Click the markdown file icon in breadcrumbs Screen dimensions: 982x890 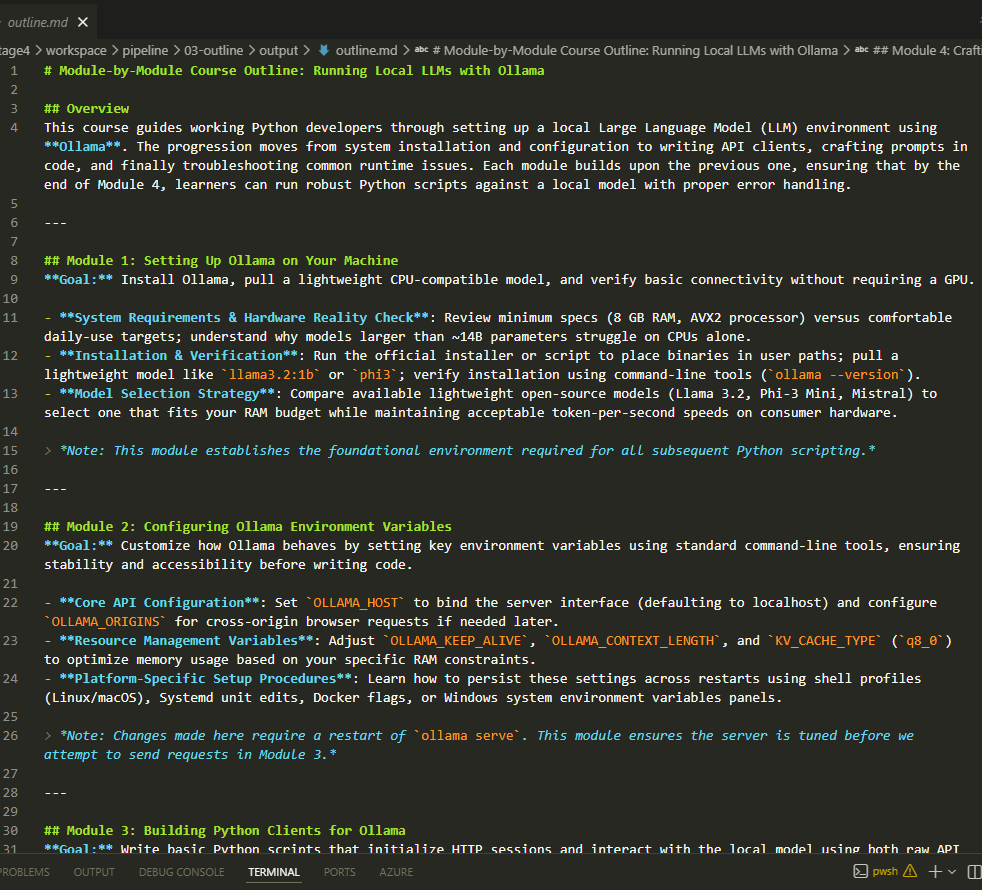(x=324, y=50)
